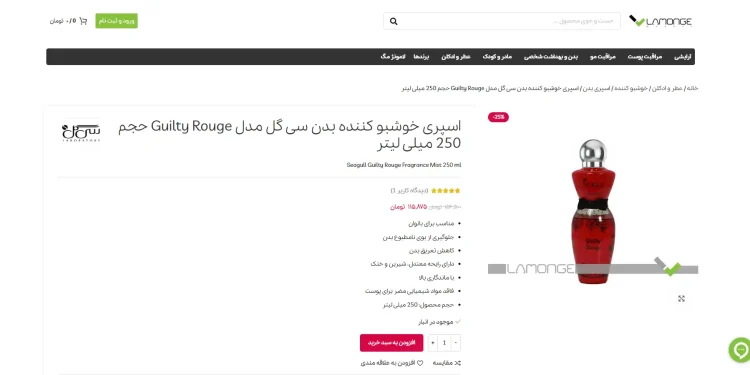Screen dimensions: 750x375
Task: Click the five-star rating
Action: 445,190
